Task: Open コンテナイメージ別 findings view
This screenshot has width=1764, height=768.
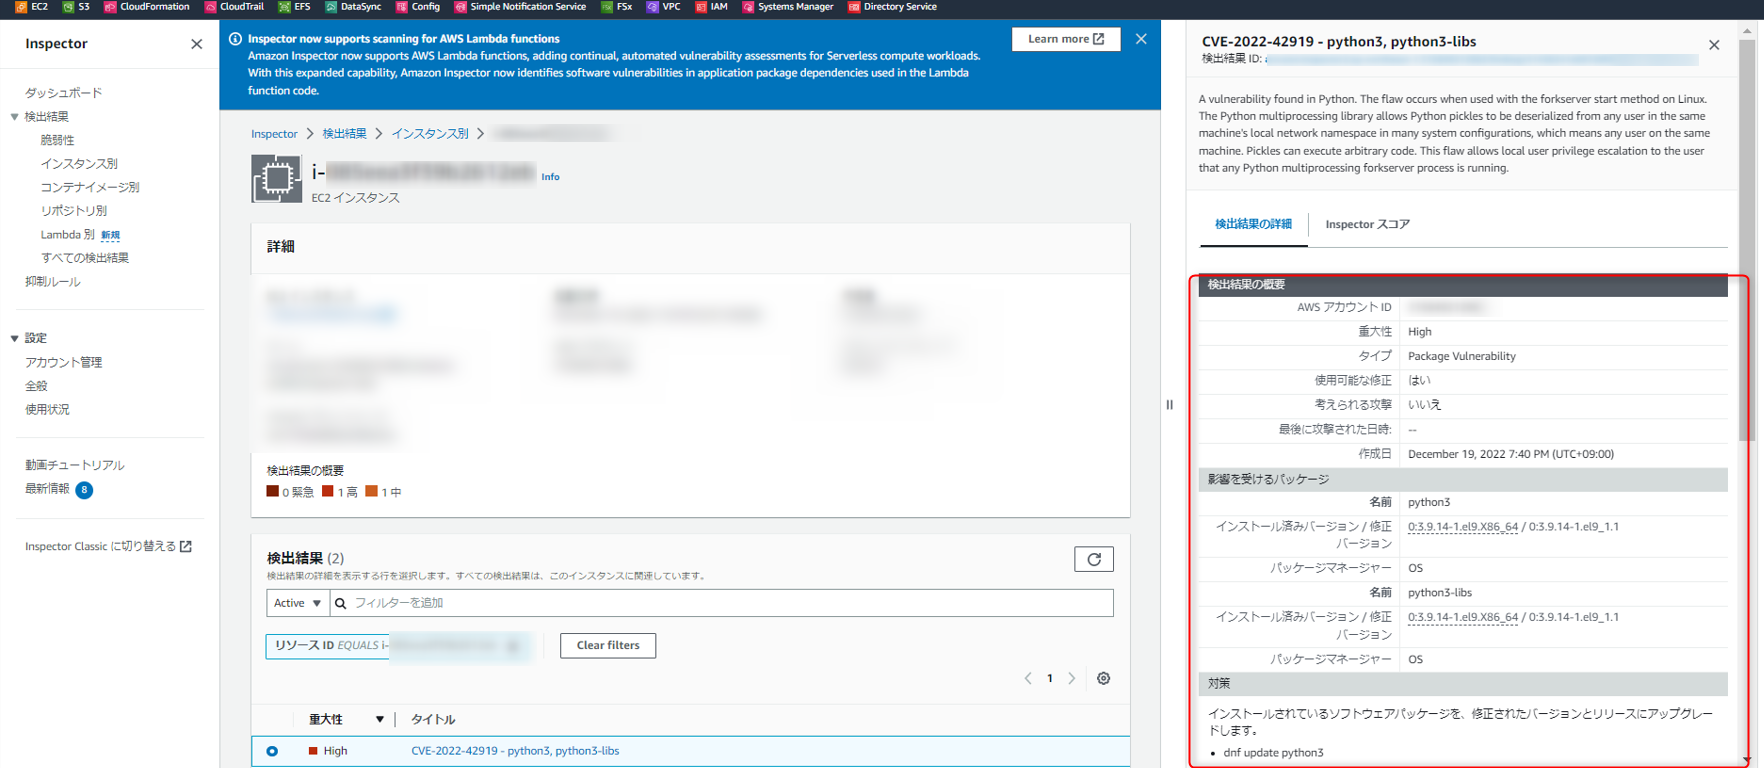Action: [90, 187]
